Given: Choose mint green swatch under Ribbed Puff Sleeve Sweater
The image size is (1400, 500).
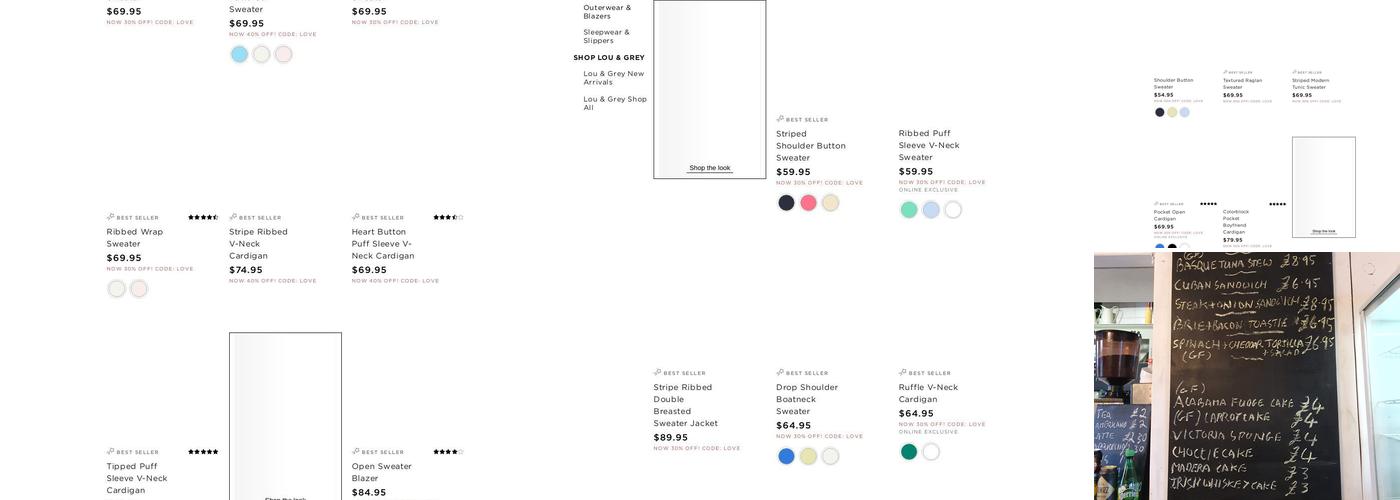Looking at the screenshot, I should (x=909, y=210).
